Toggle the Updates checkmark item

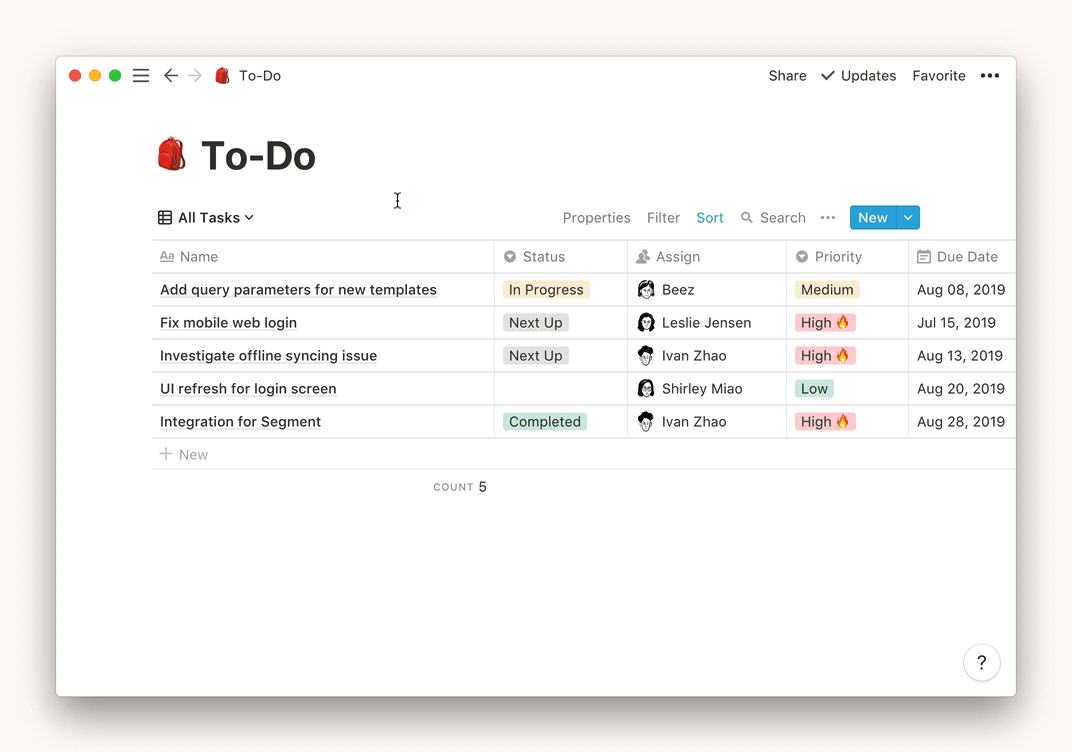tap(858, 76)
